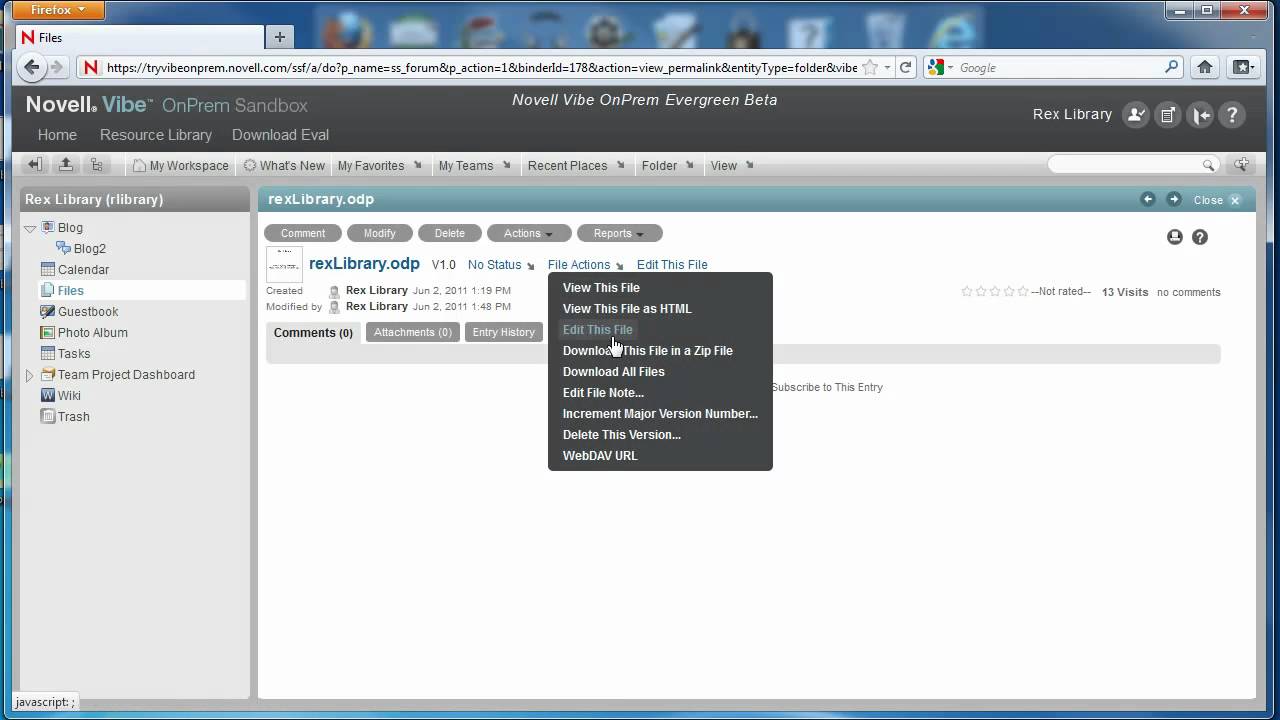Open the Reports dropdown button
The image size is (1280, 720).
pos(620,233)
